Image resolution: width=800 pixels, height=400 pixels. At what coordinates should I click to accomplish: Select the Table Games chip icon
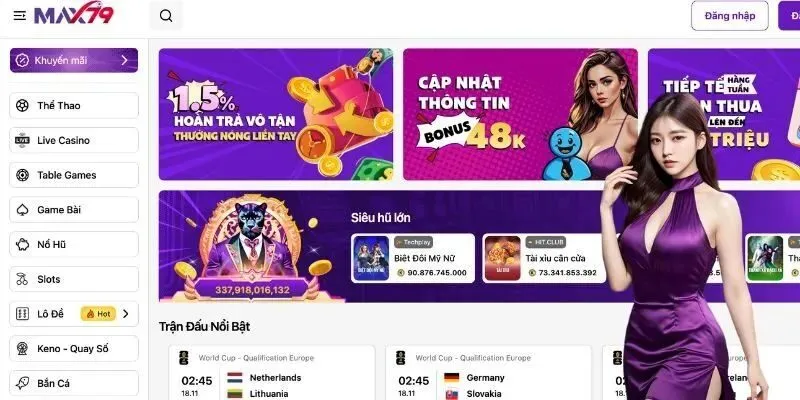[22, 175]
